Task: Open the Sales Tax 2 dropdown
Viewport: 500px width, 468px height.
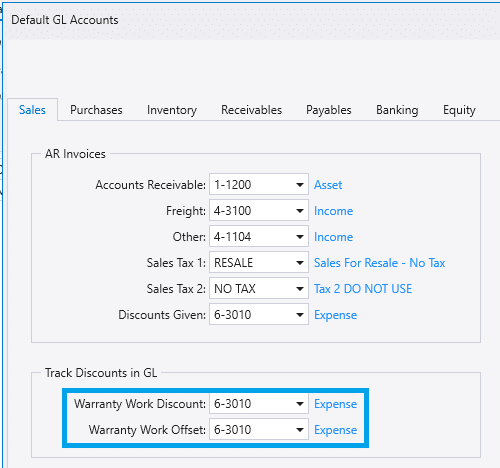Action: click(x=300, y=289)
